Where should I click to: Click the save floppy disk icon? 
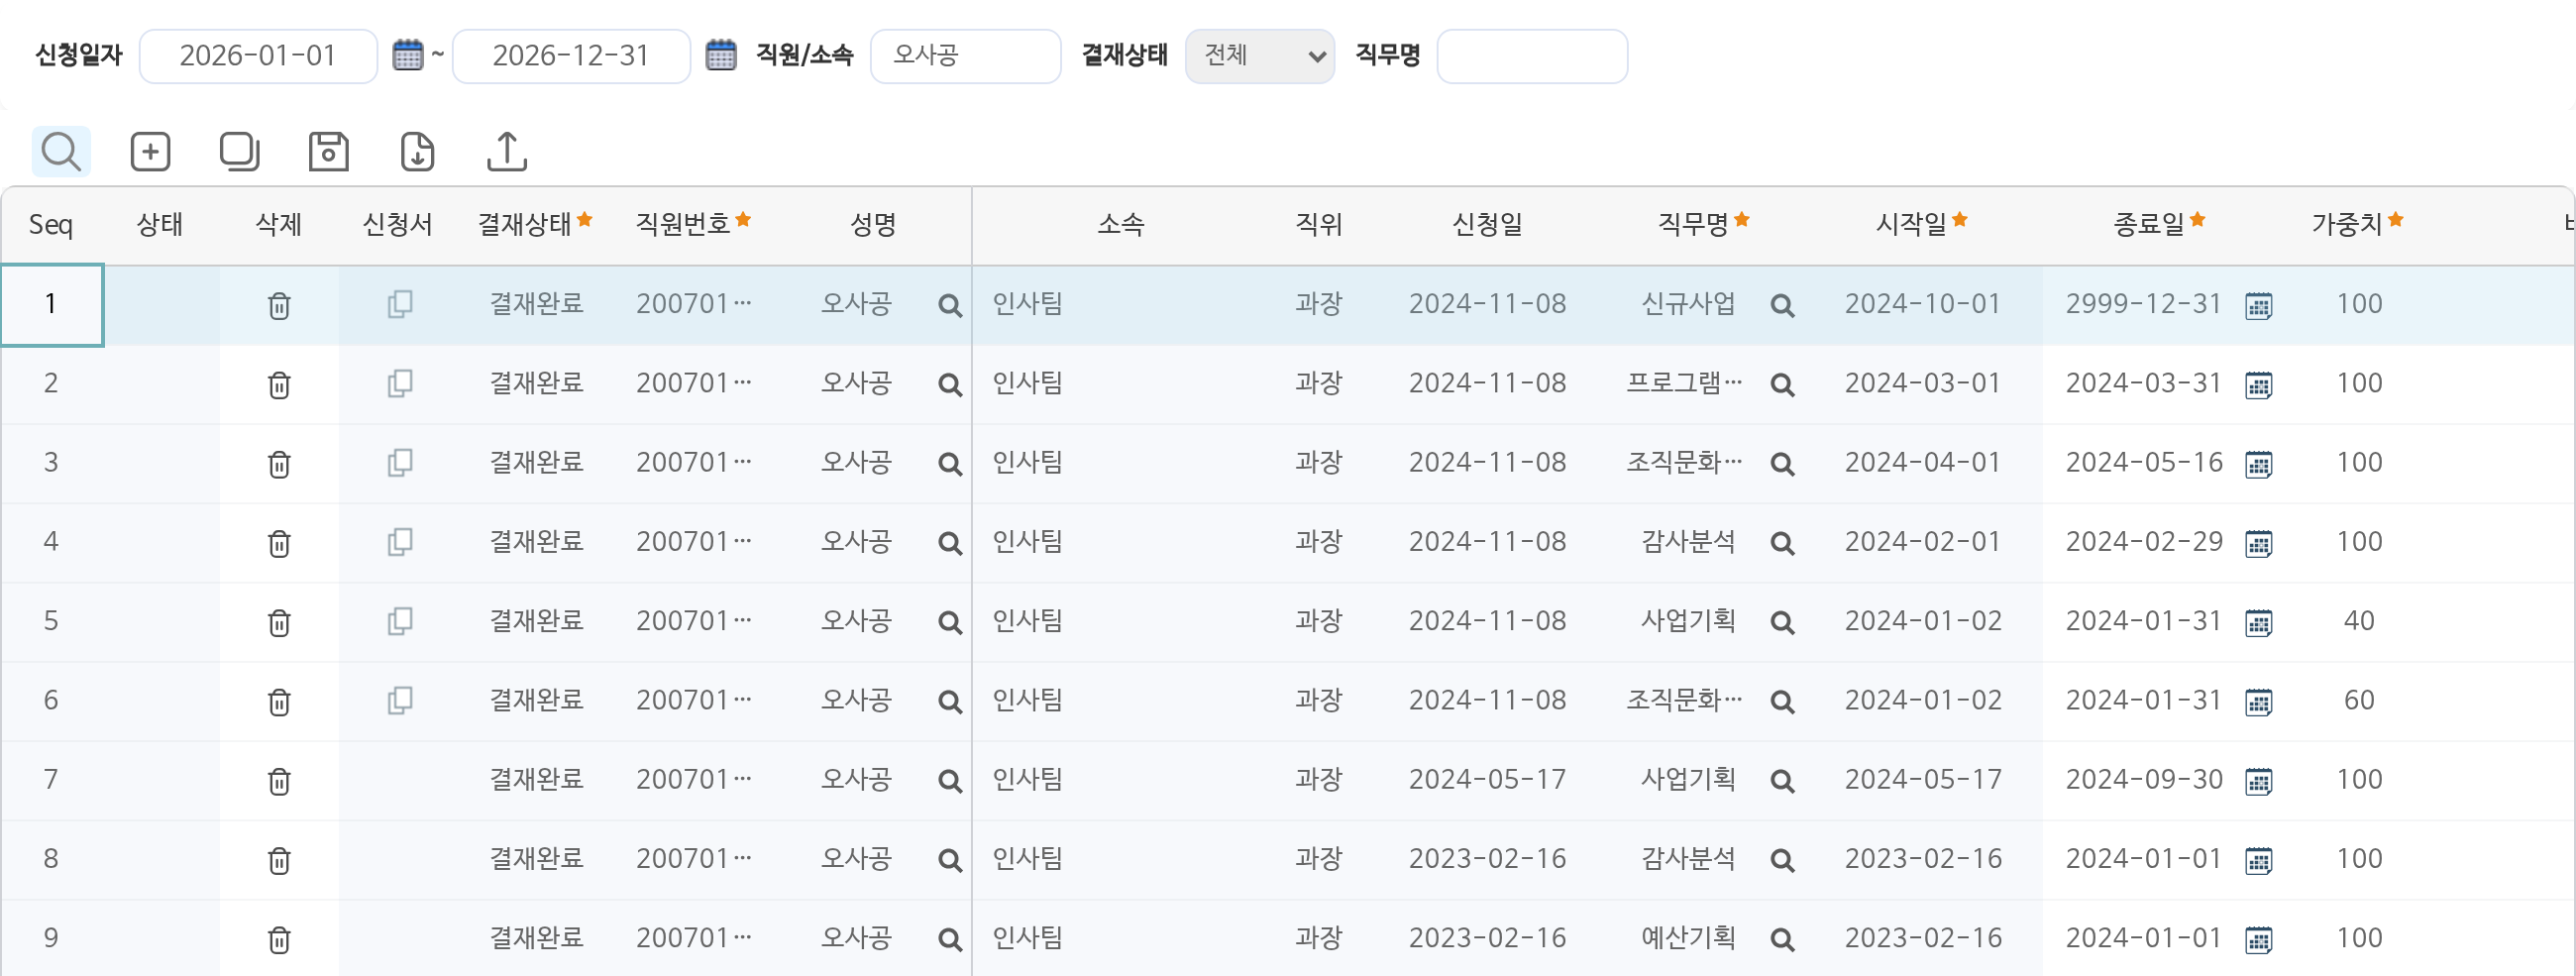pos(328,152)
